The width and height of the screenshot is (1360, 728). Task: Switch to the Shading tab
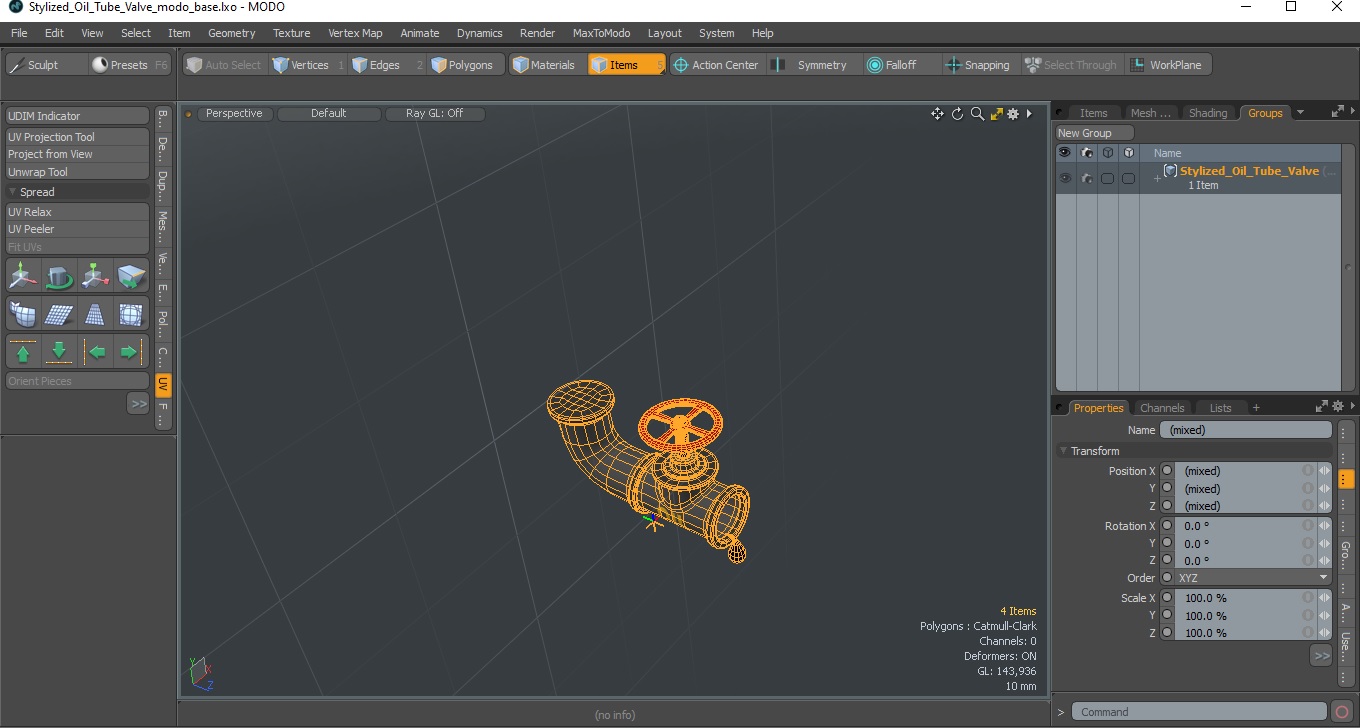(1208, 113)
